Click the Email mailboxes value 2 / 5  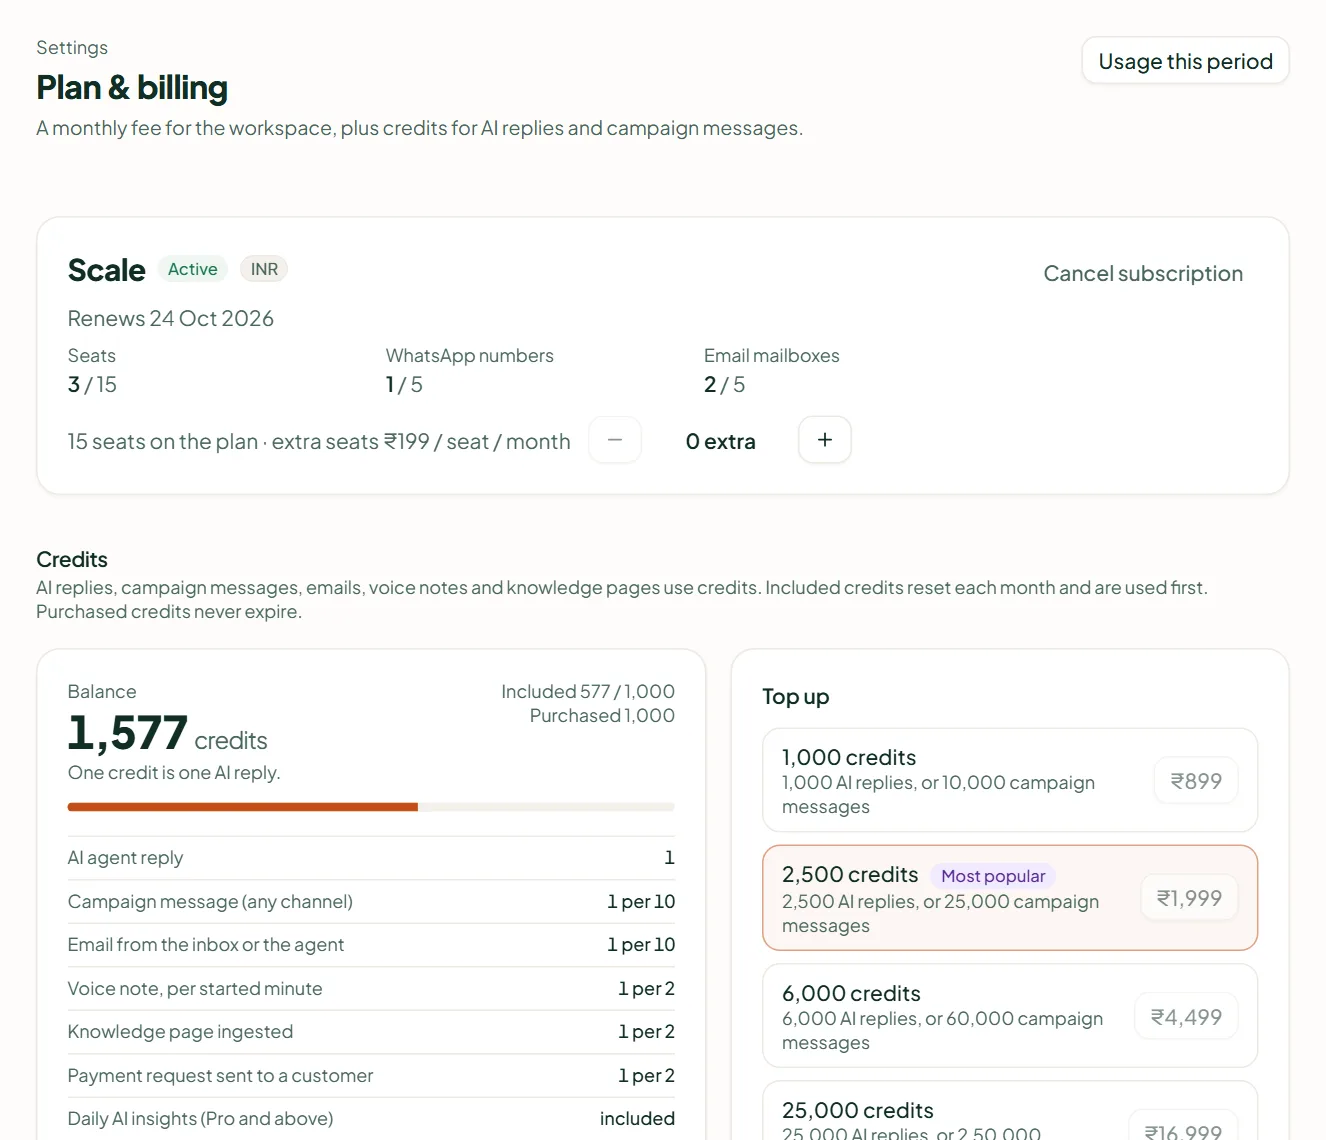724,385
